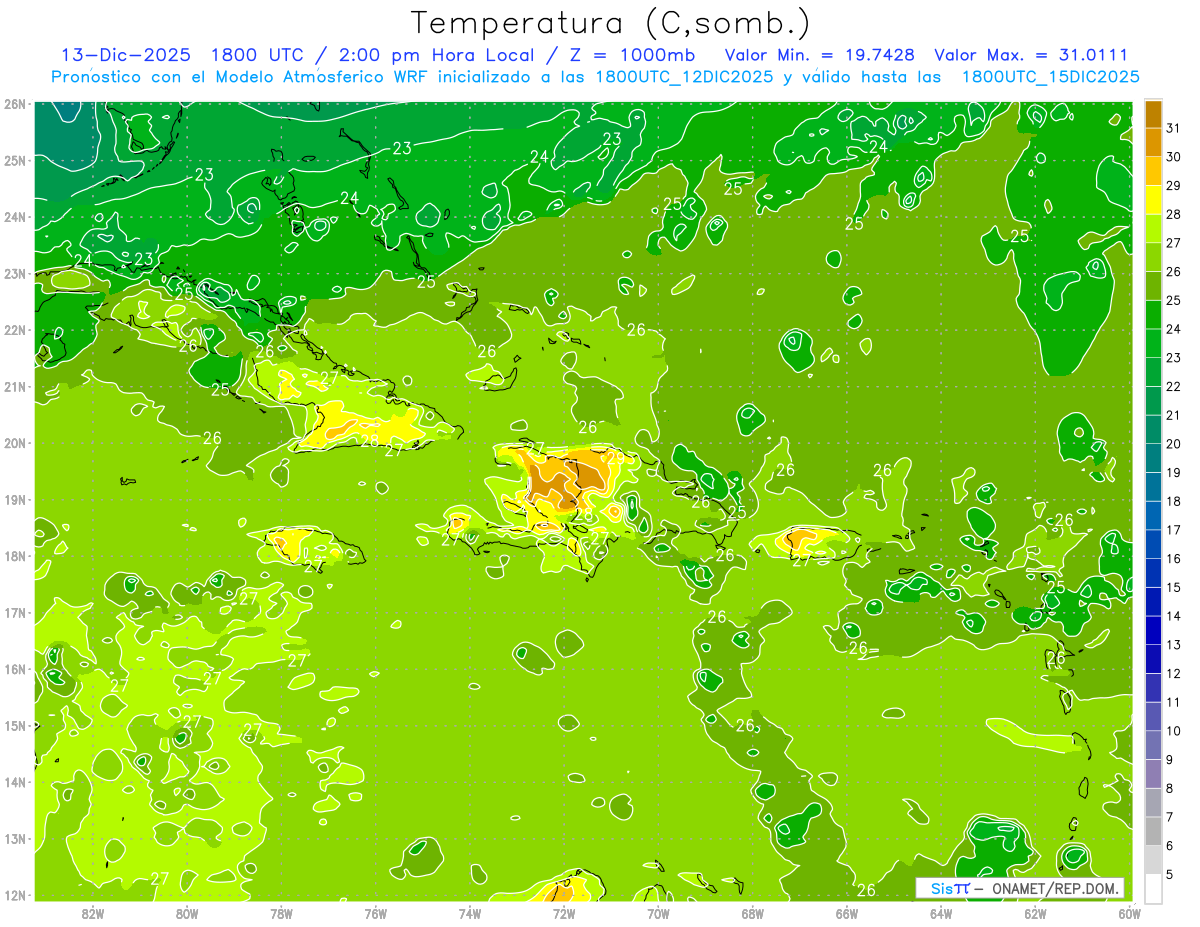Click the WRF forecast description line
The height and width of the screenshot is (927, 1200).
[596, 77]
